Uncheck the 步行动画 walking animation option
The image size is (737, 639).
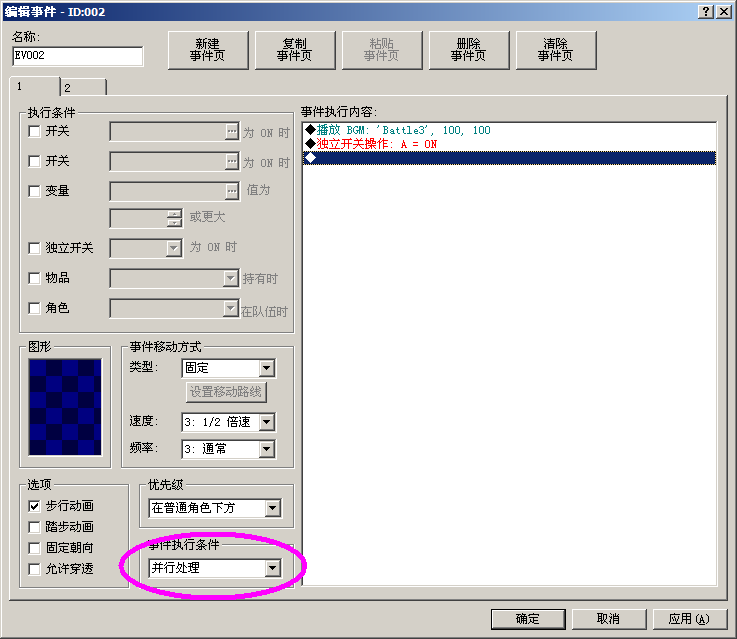pyautogui.click(x=34, y=506)
